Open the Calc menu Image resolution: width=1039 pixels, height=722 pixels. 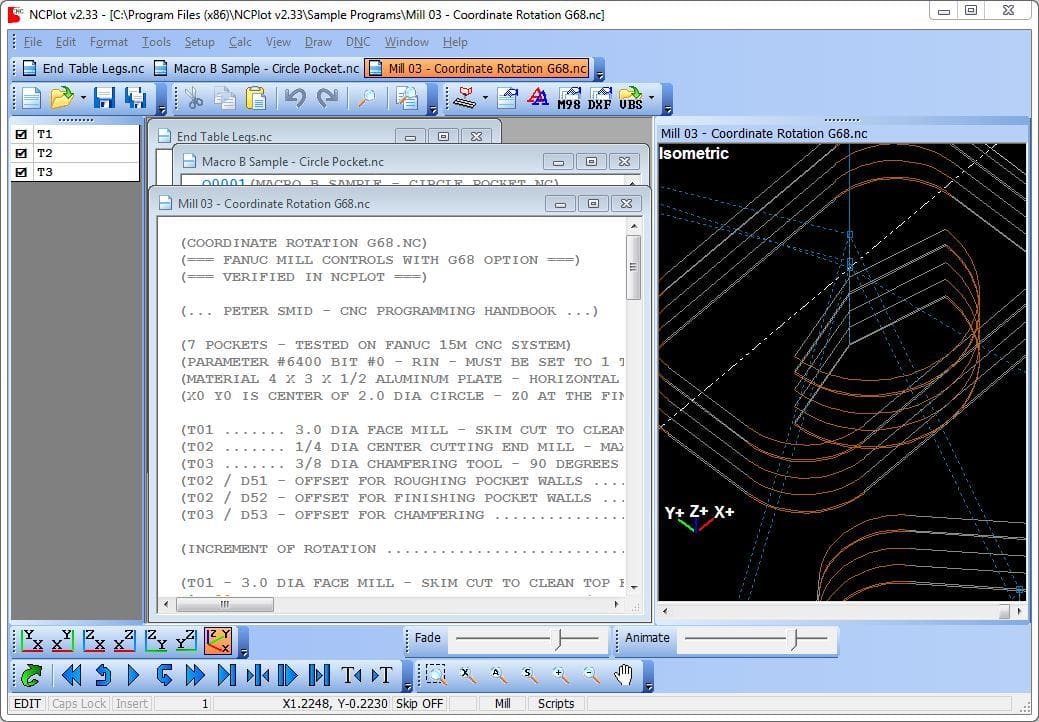pos(240,42)
